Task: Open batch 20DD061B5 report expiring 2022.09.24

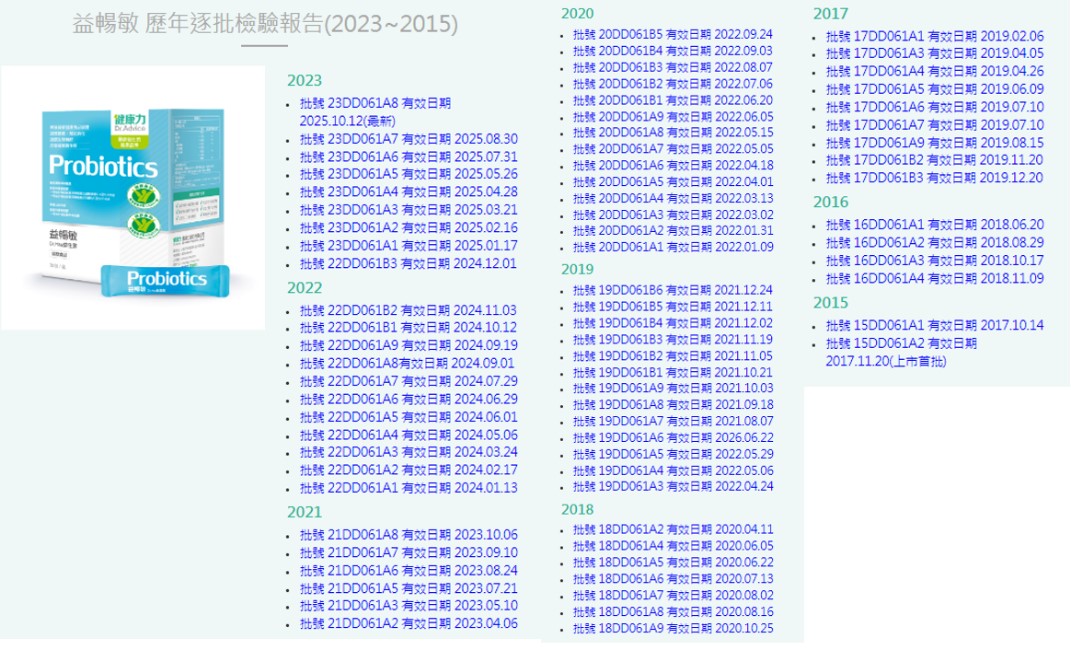Action: point(672,34)
